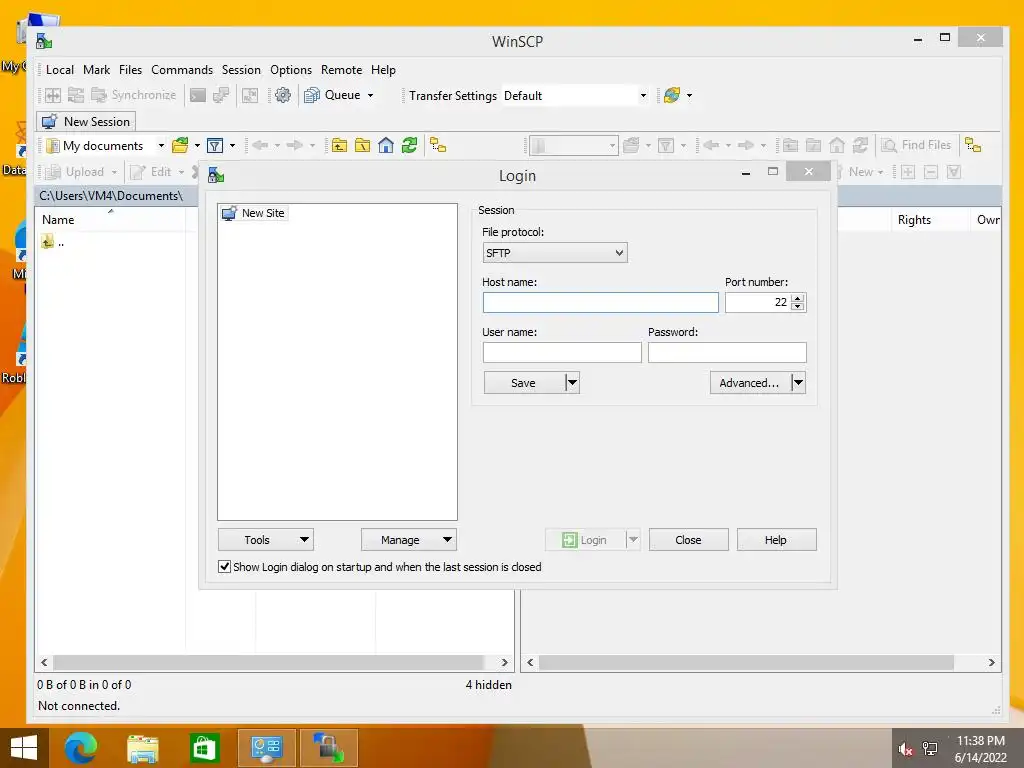1024x768 pixels.
Task: Click the Edit toolbar button
Action: [152, 172]
